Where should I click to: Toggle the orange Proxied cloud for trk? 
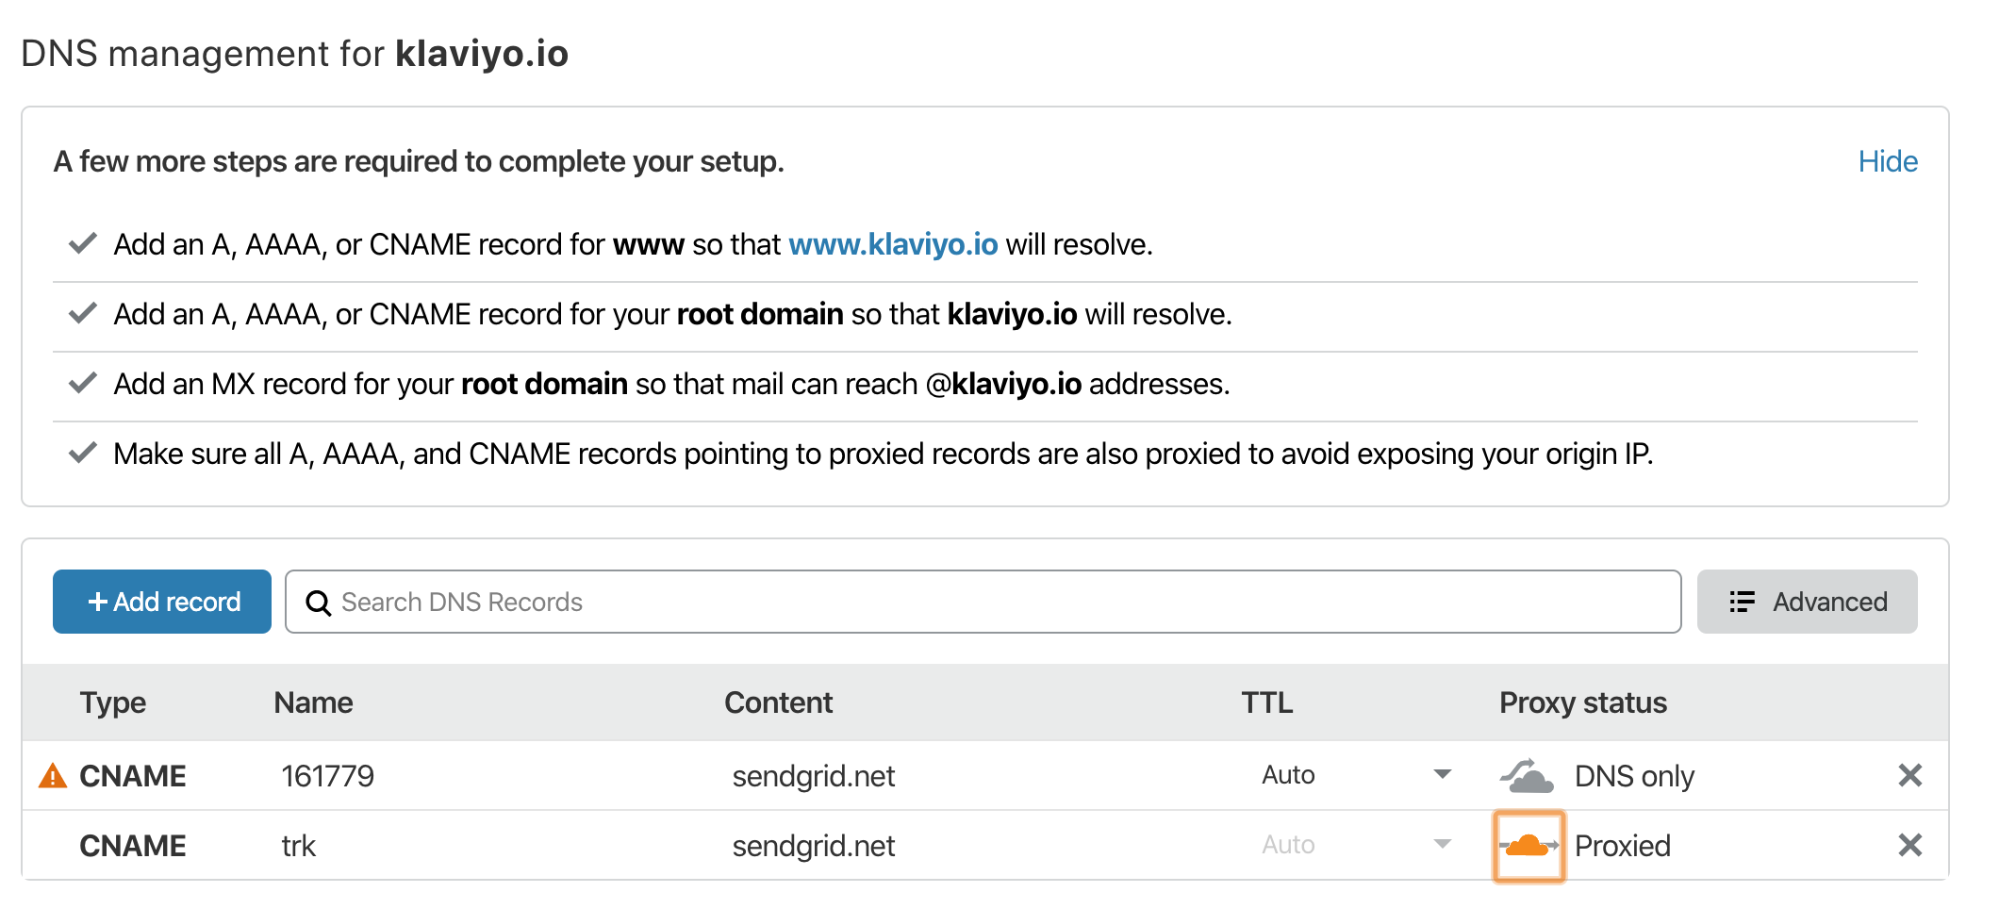pyautogui.click(x=1528, y=846)
